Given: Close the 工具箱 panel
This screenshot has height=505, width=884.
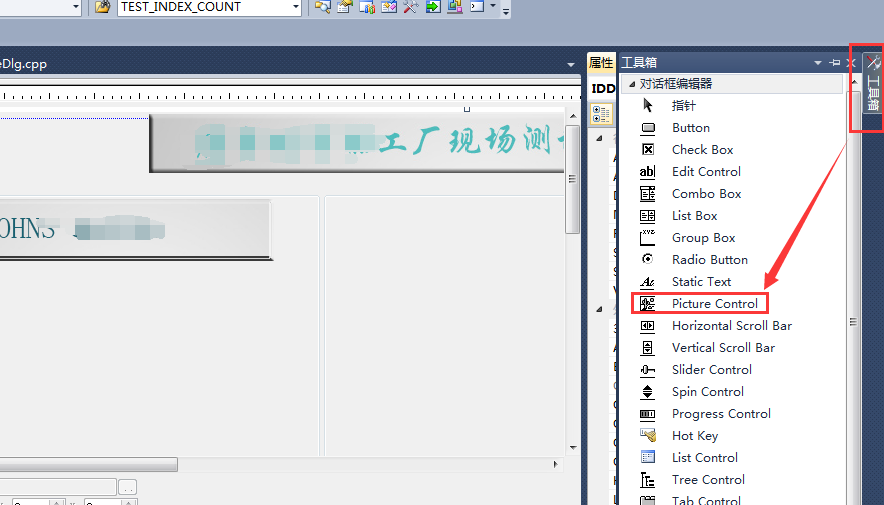Looking at the screenshot, I should click(851, 63).
